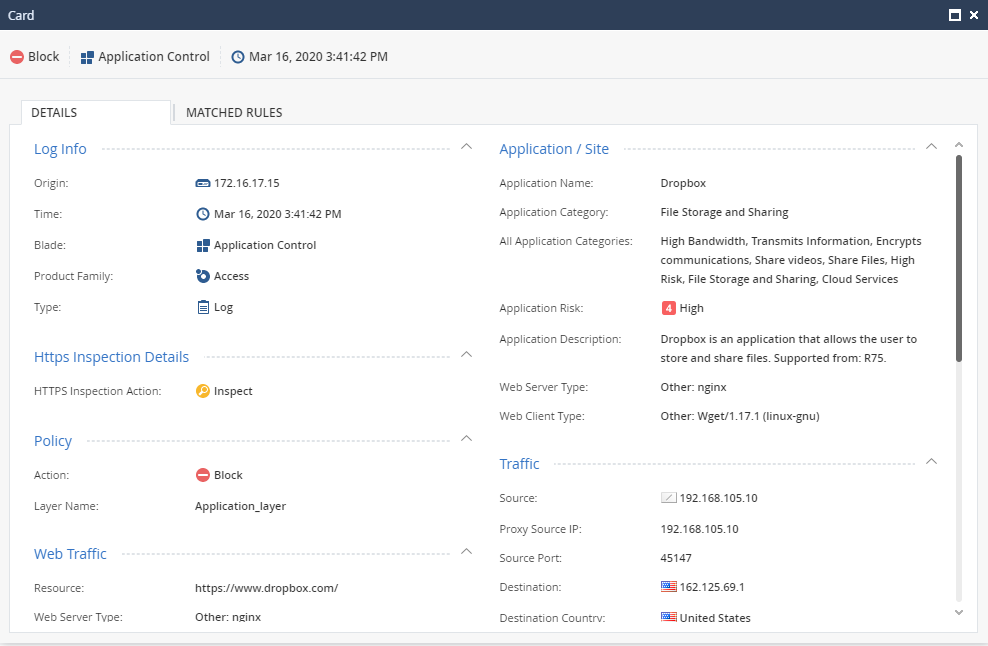Collapse the Https Inspection Details section
988x646 pixels.
point(466,354)
